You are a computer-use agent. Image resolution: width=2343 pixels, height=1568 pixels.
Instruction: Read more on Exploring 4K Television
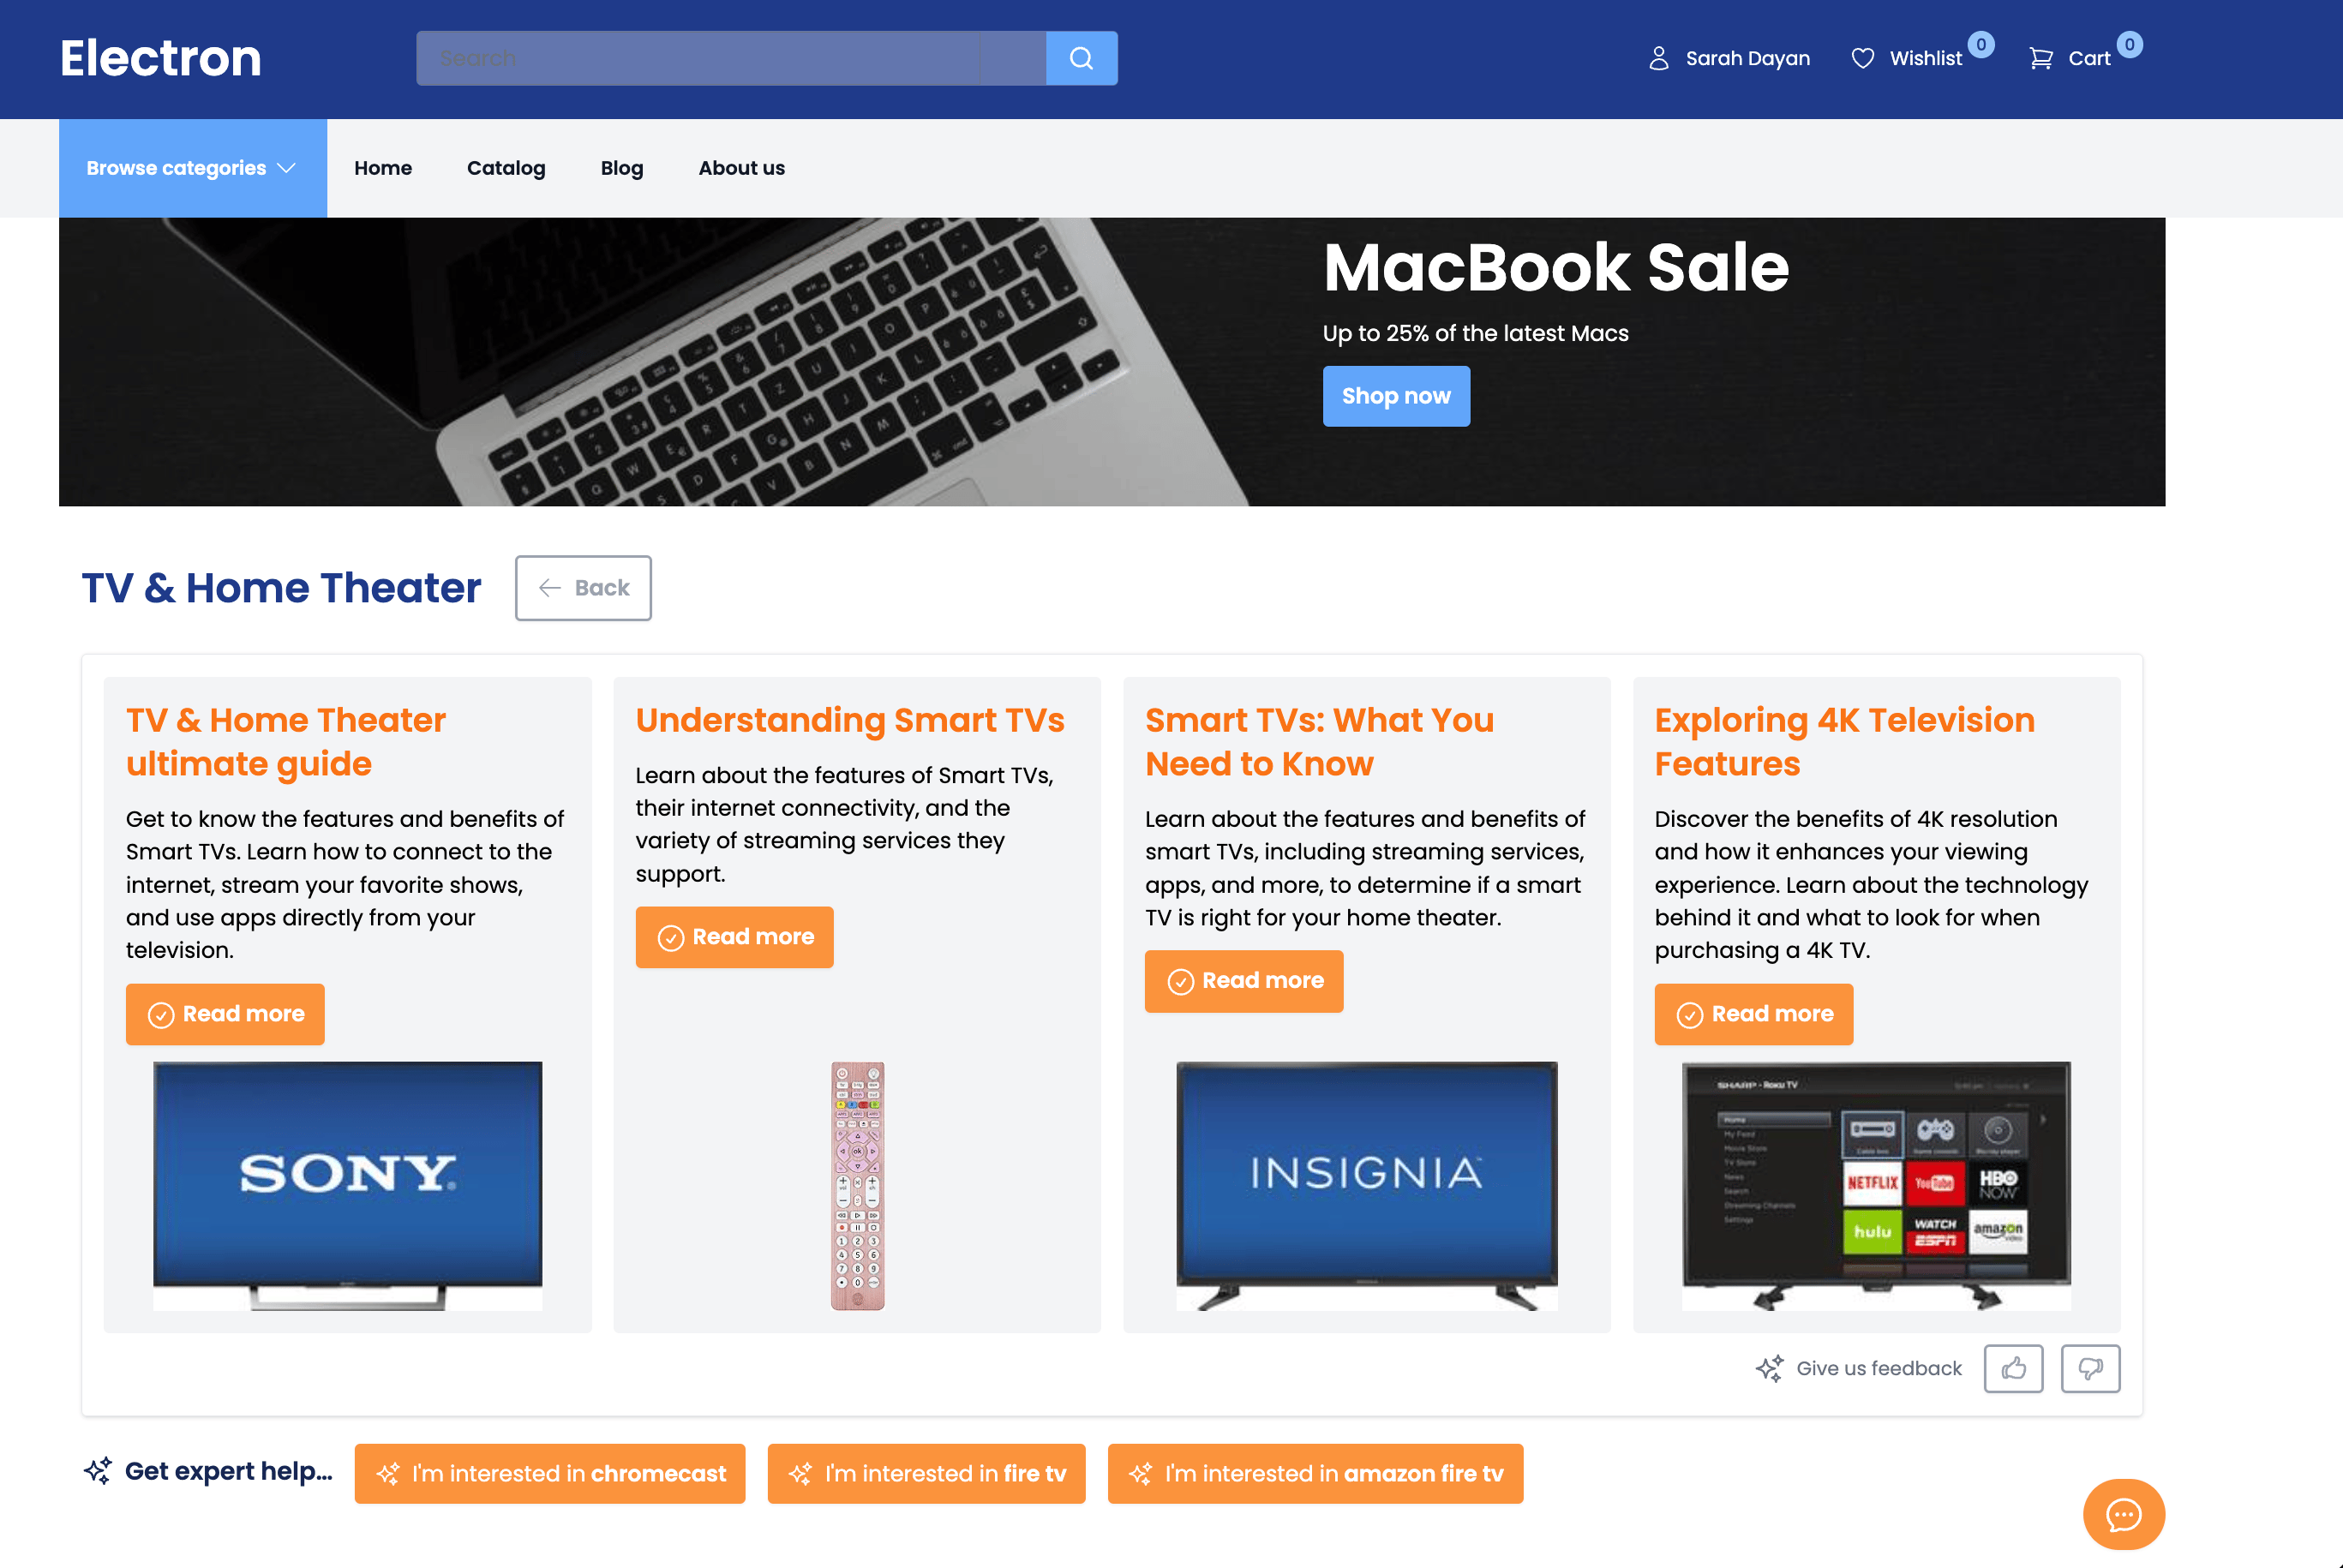tap(1753, 1014)
